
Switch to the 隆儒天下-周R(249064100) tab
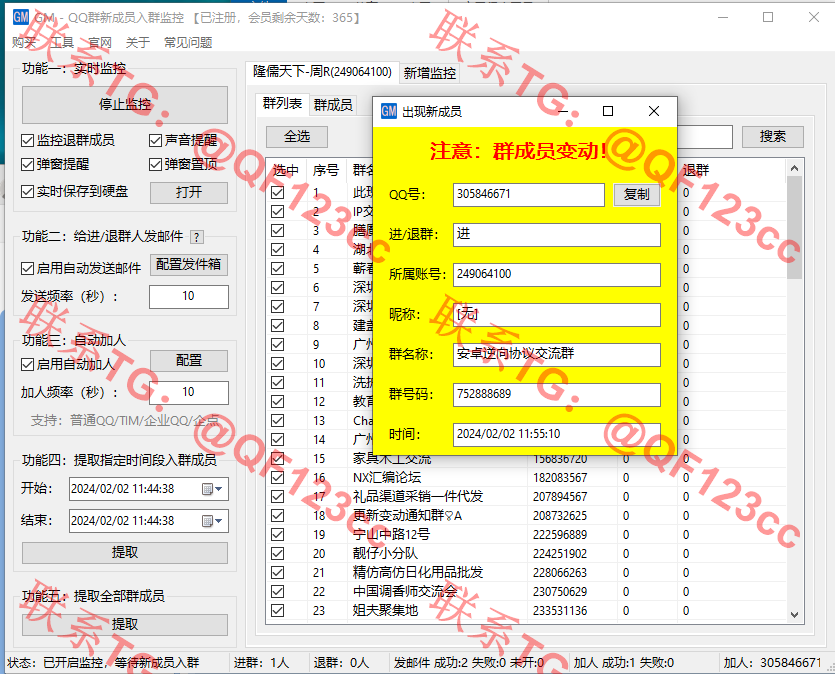pos(322,72)
